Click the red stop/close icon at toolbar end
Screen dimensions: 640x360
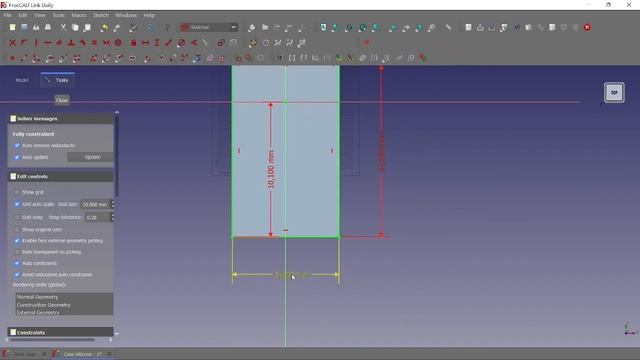click(587, 27)
